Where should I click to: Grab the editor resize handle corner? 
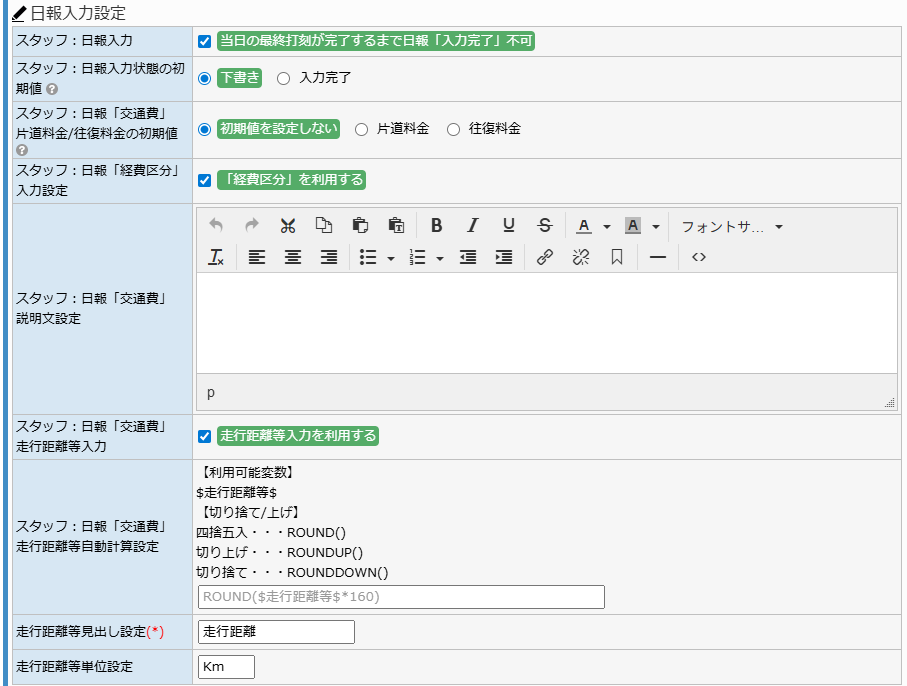pos(890,403)
